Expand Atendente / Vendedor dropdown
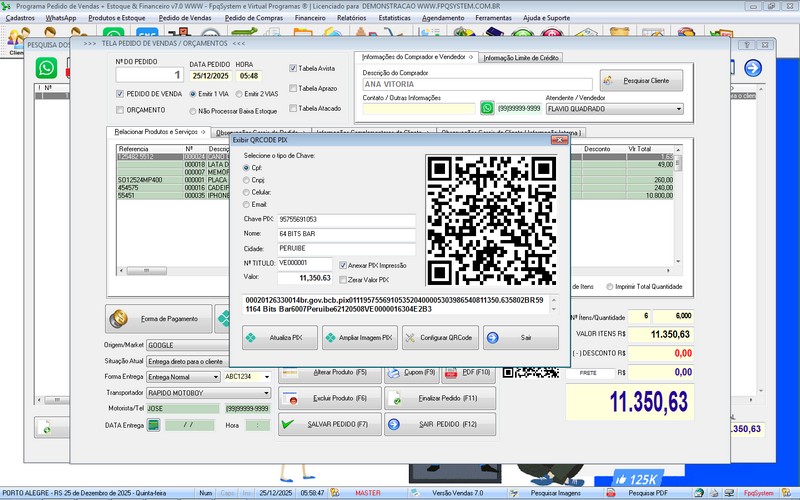The width and height of the screenshot is (800, 500). click(679, 109)
